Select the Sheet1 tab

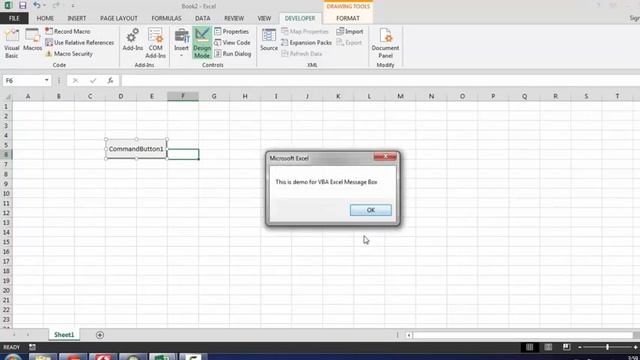coord(64,335)
